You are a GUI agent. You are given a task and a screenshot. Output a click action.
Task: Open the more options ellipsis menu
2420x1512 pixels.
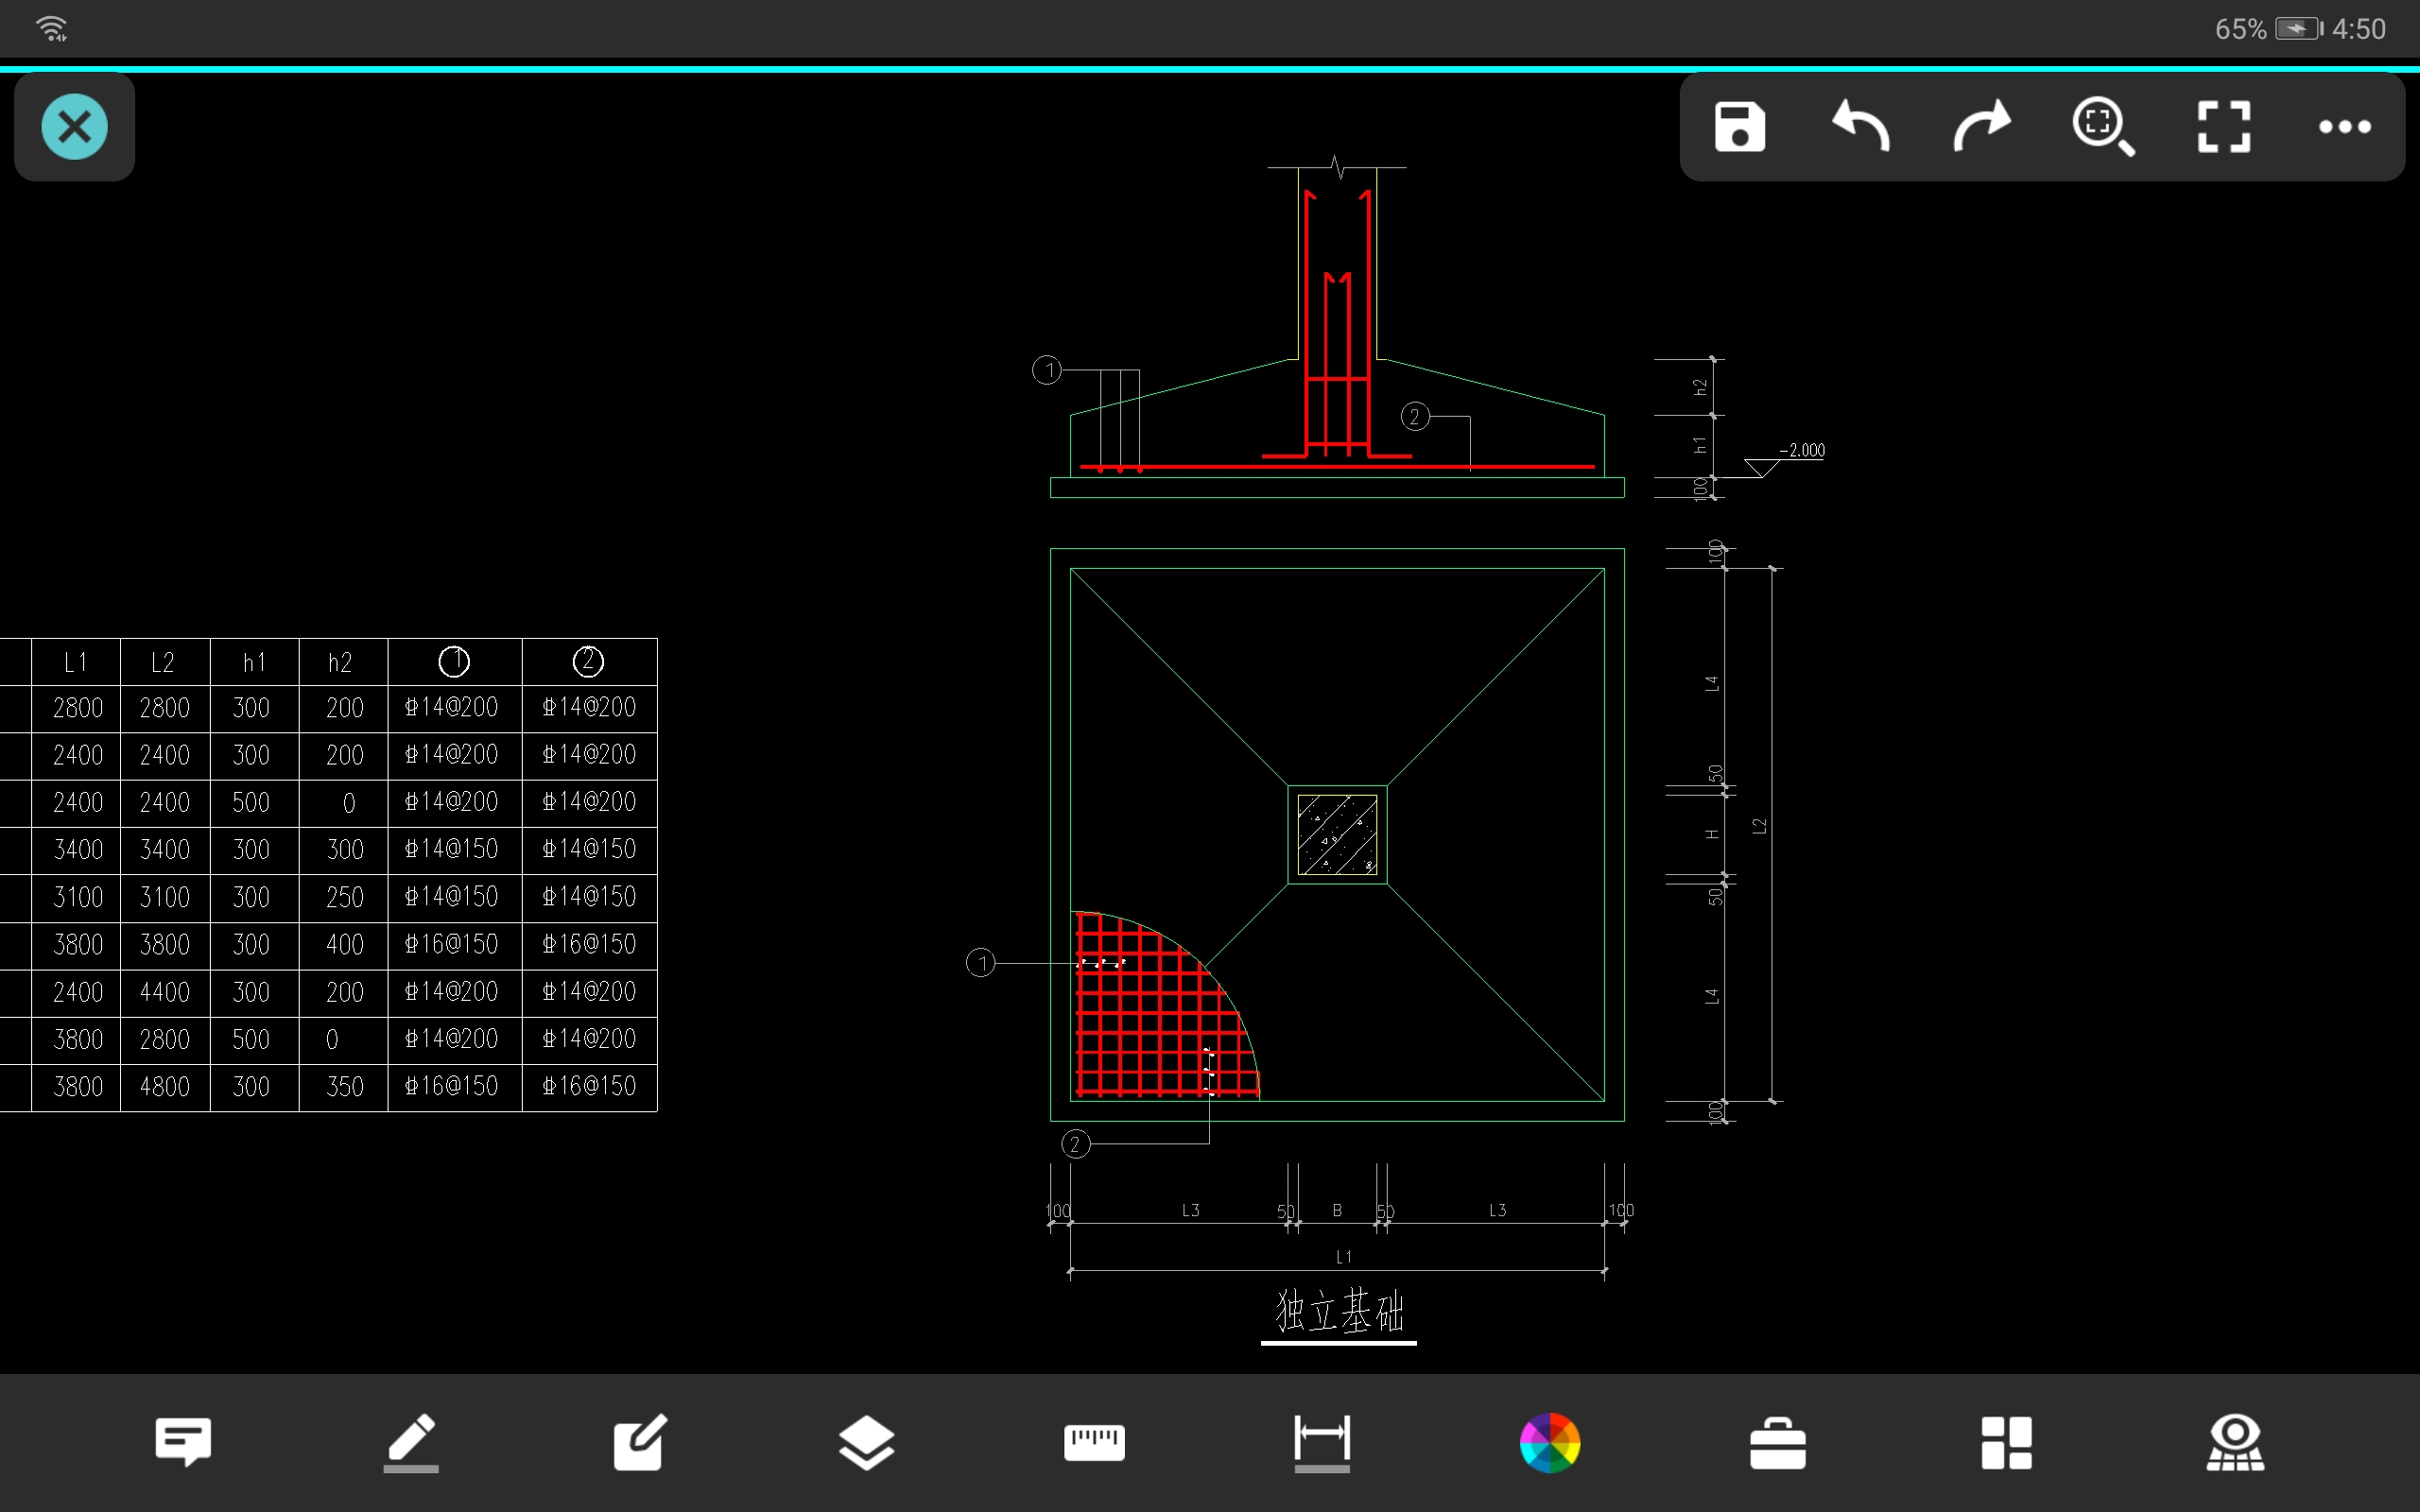coord(2345,127)
